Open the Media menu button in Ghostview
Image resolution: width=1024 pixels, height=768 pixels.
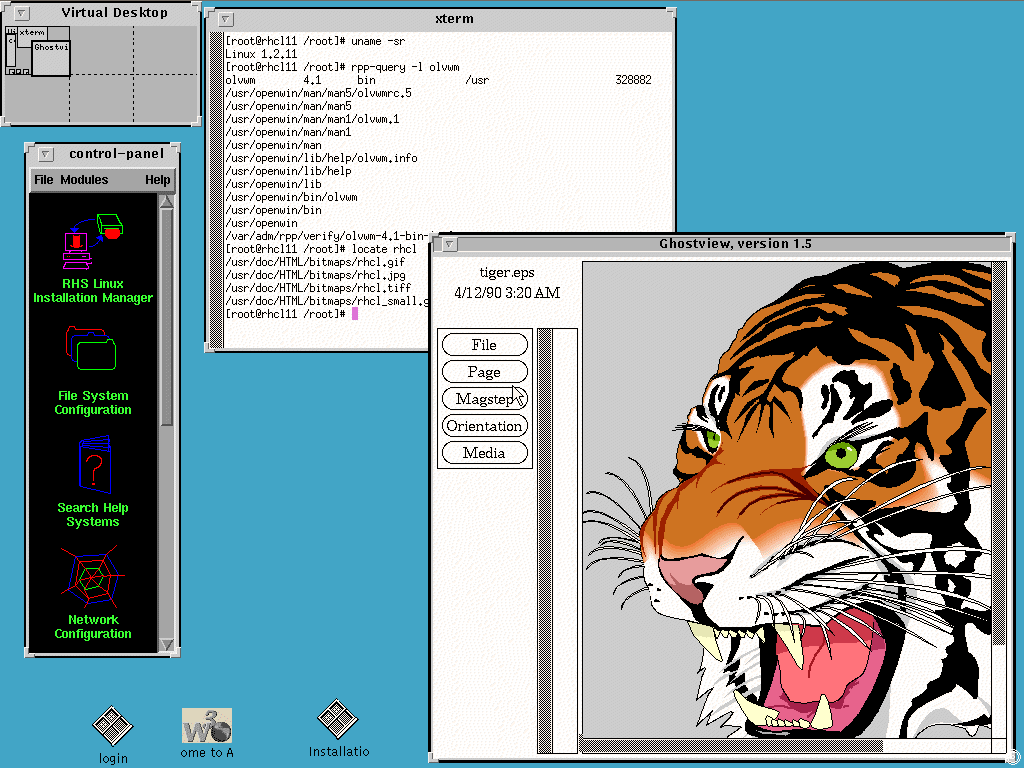[x=485, y=453]
